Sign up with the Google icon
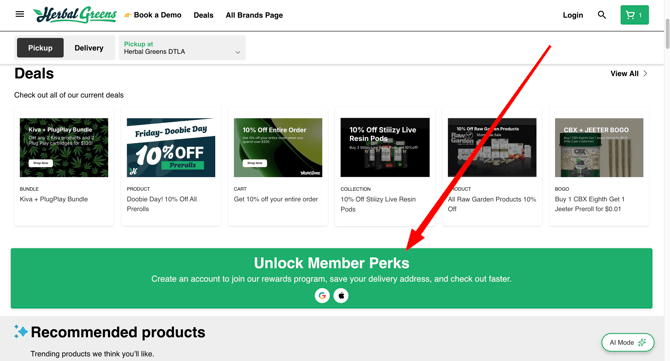Viewport: 670px width, 361px height. 322,296
